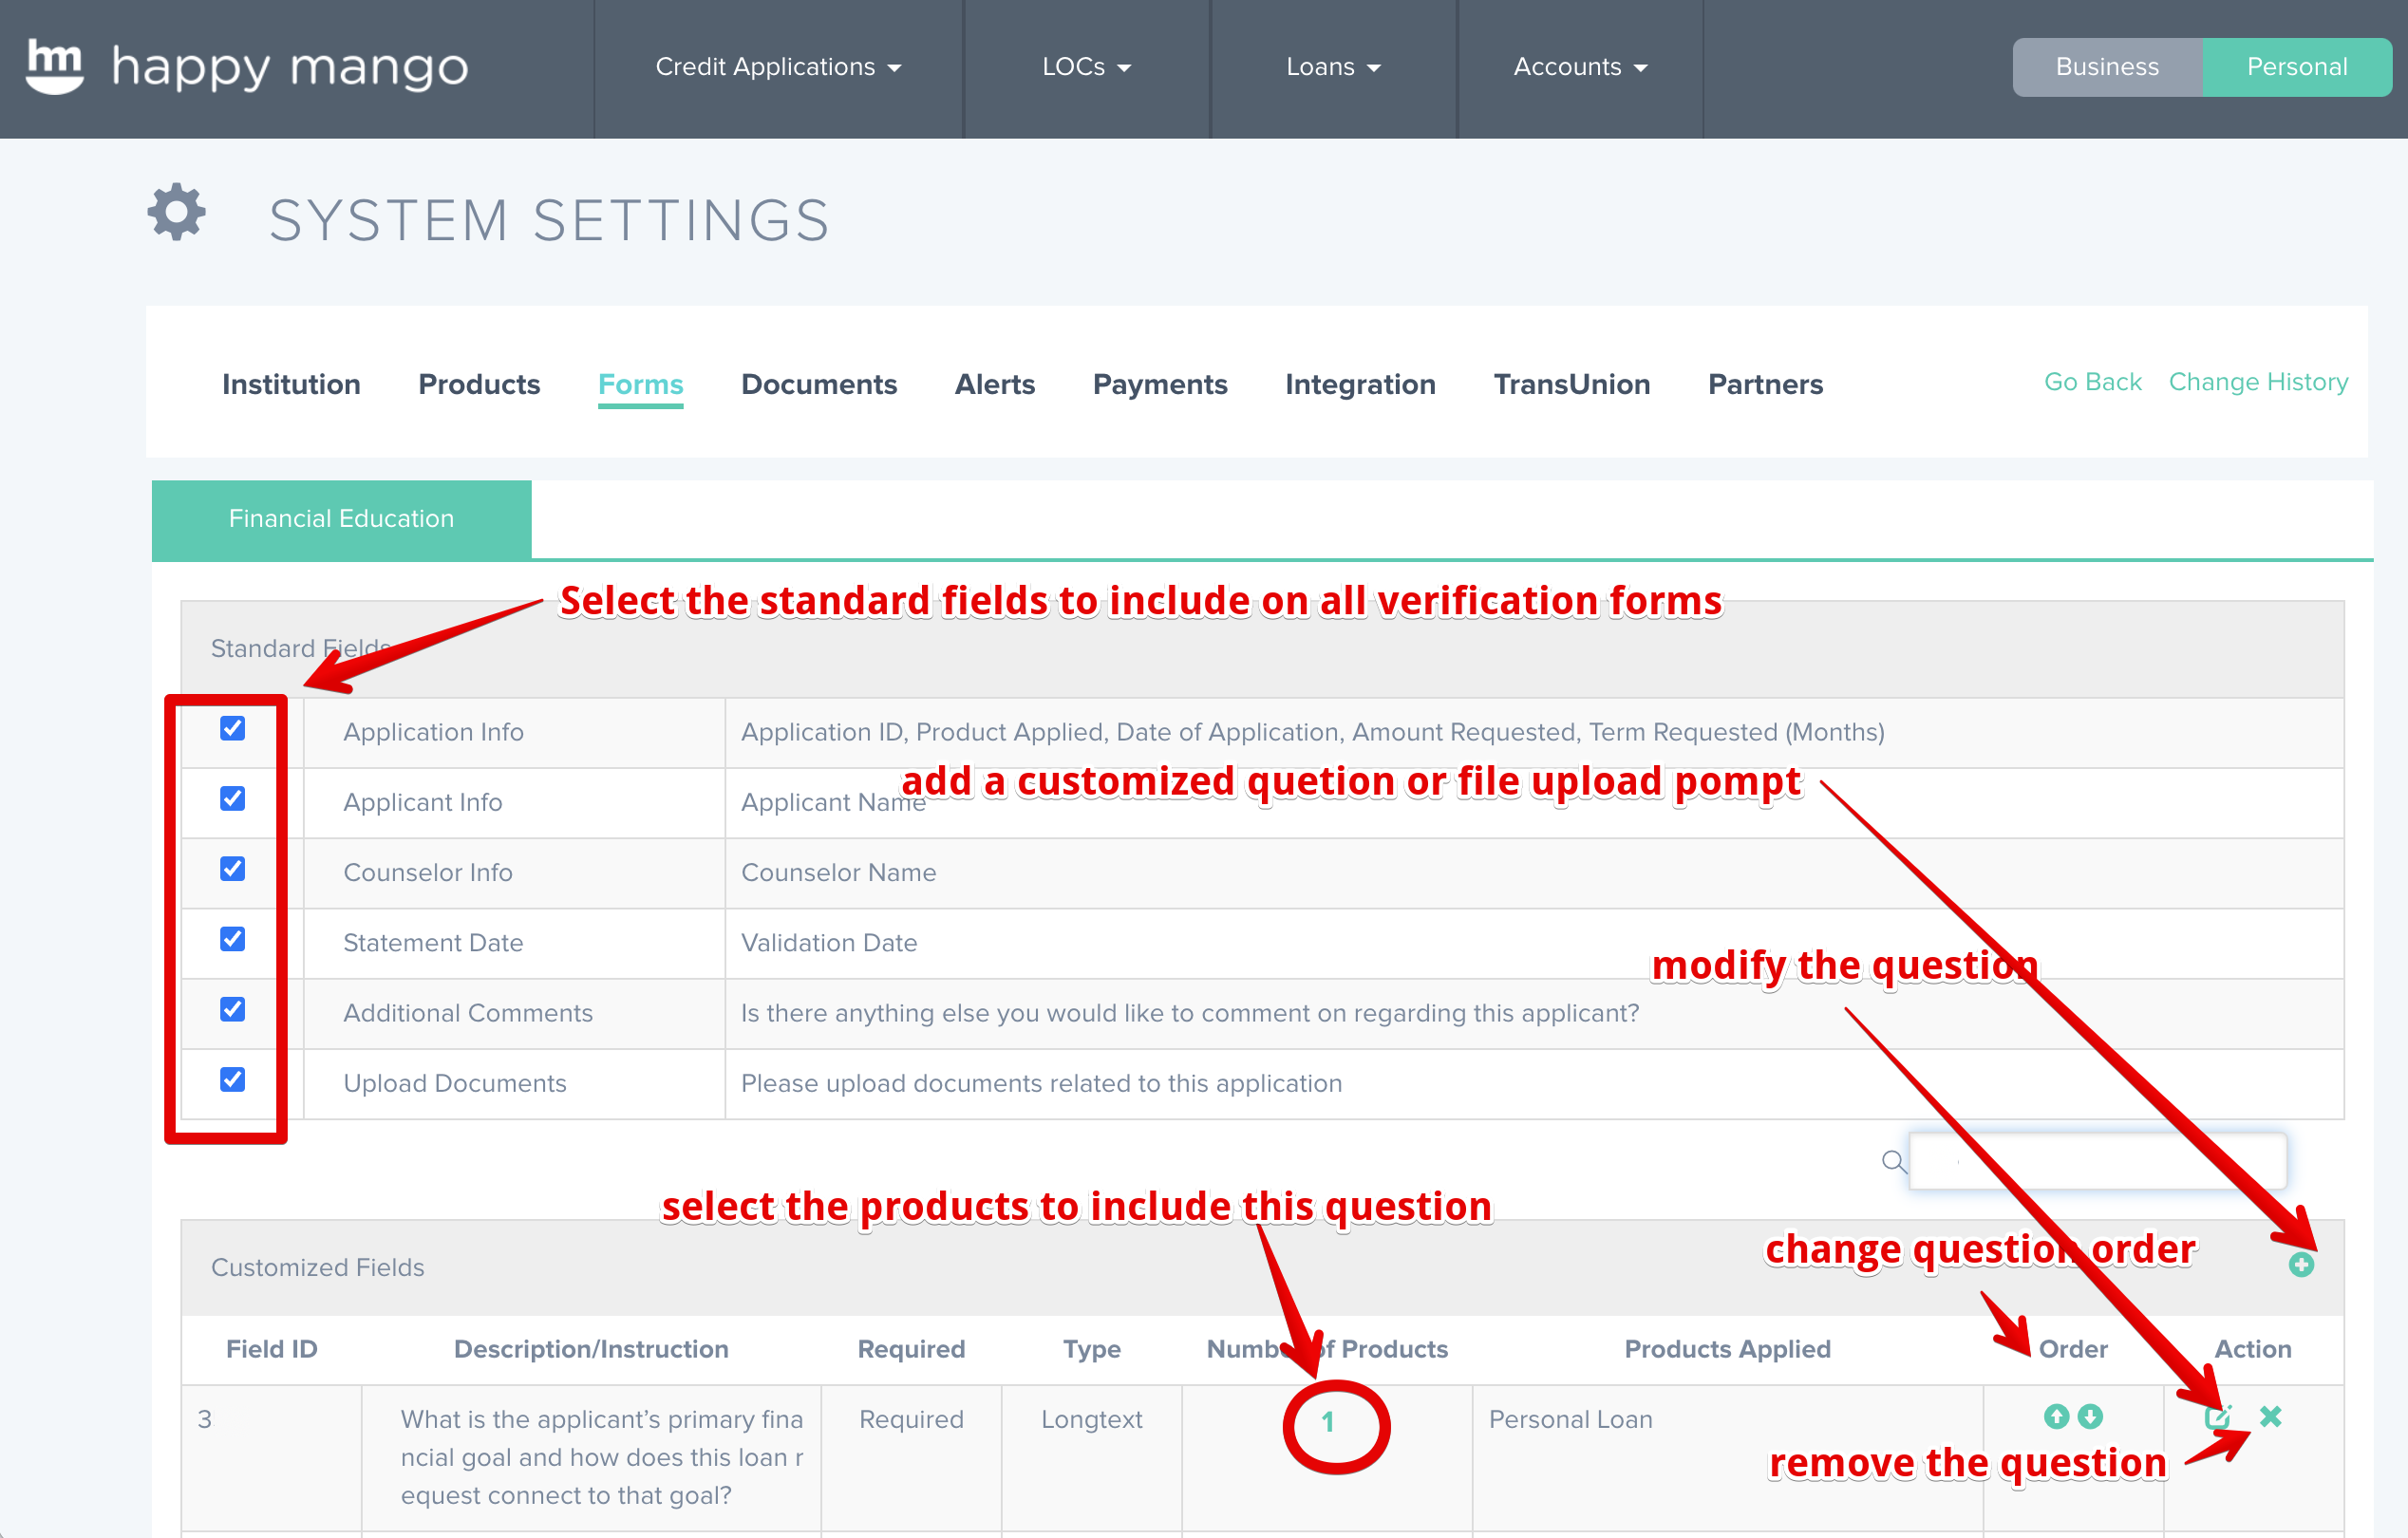Click the search magnifier icon
The height and width of the screenshot is (1538, 2408).
(x=1893, y=1161)
